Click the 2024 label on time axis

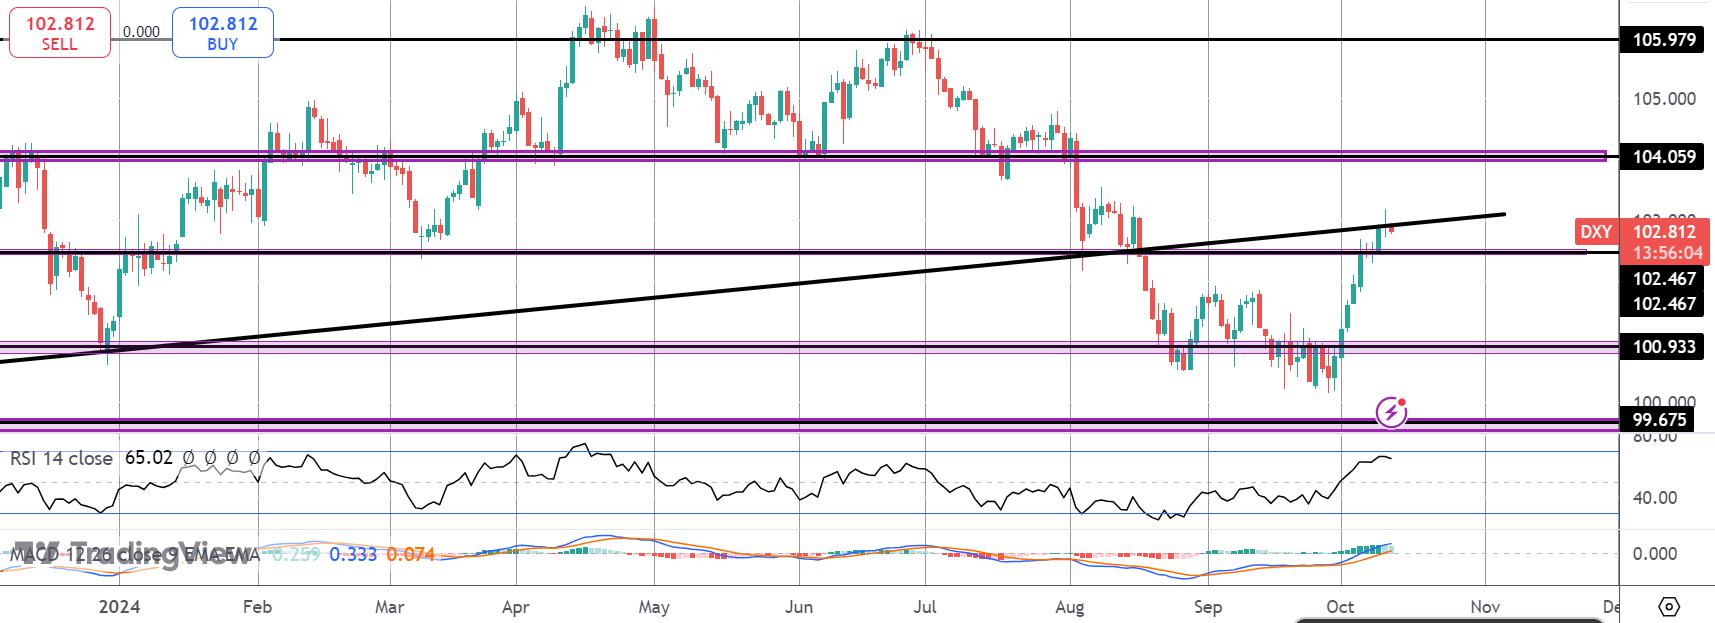(x=119, y=607)
